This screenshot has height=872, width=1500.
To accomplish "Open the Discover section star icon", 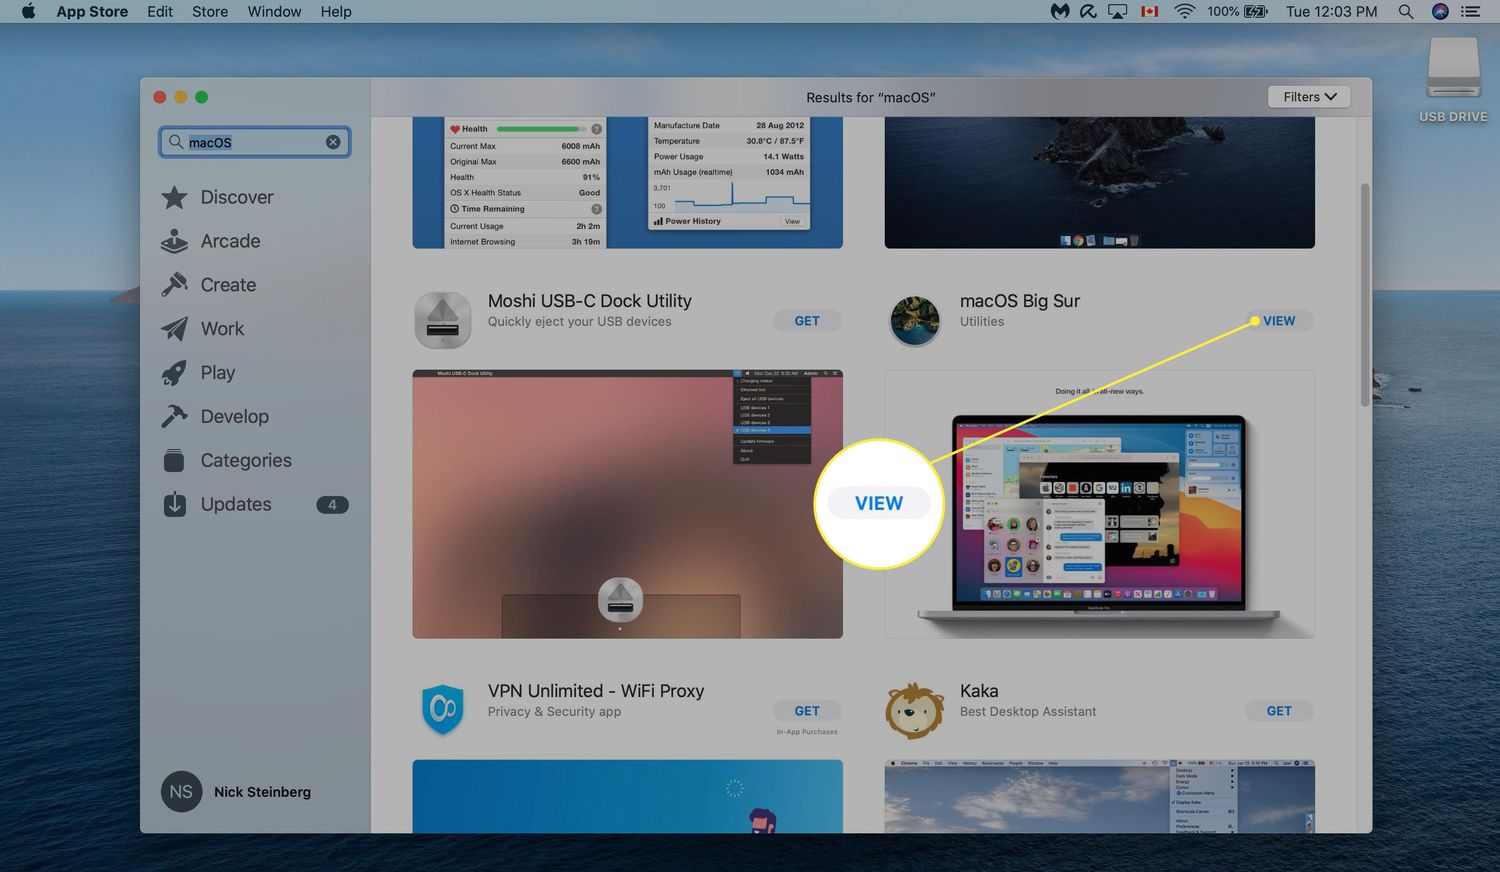I will point(175,198).
